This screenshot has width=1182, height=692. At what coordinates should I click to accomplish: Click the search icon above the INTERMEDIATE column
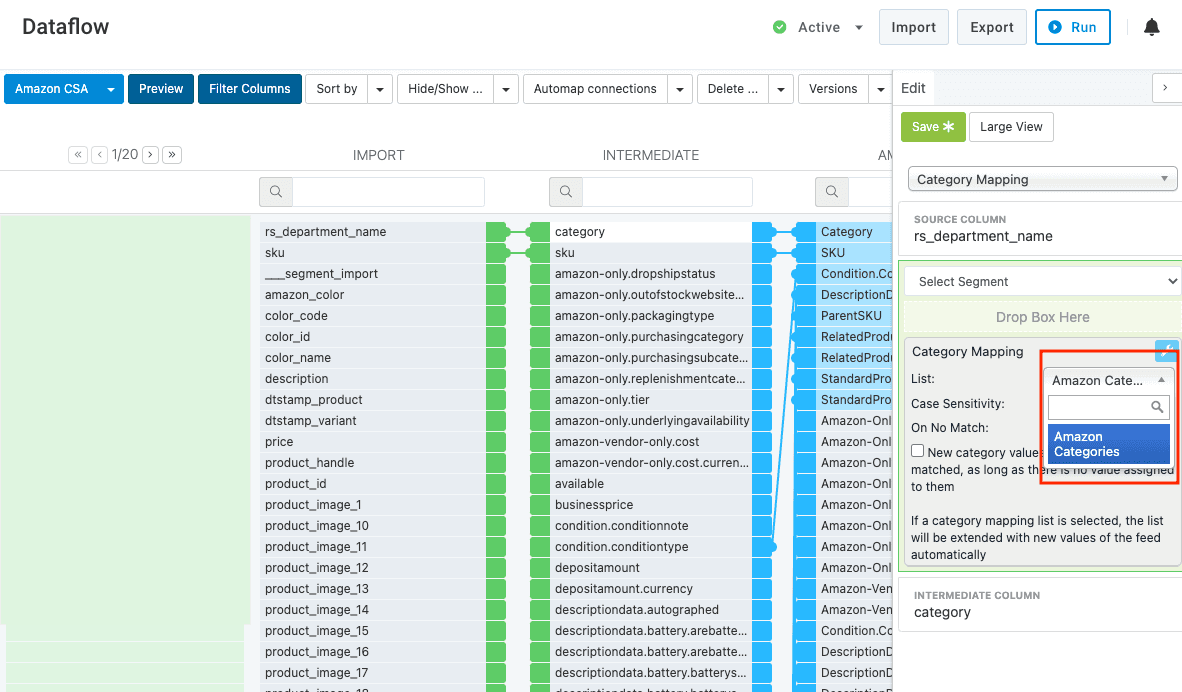[x=566, y=192]
